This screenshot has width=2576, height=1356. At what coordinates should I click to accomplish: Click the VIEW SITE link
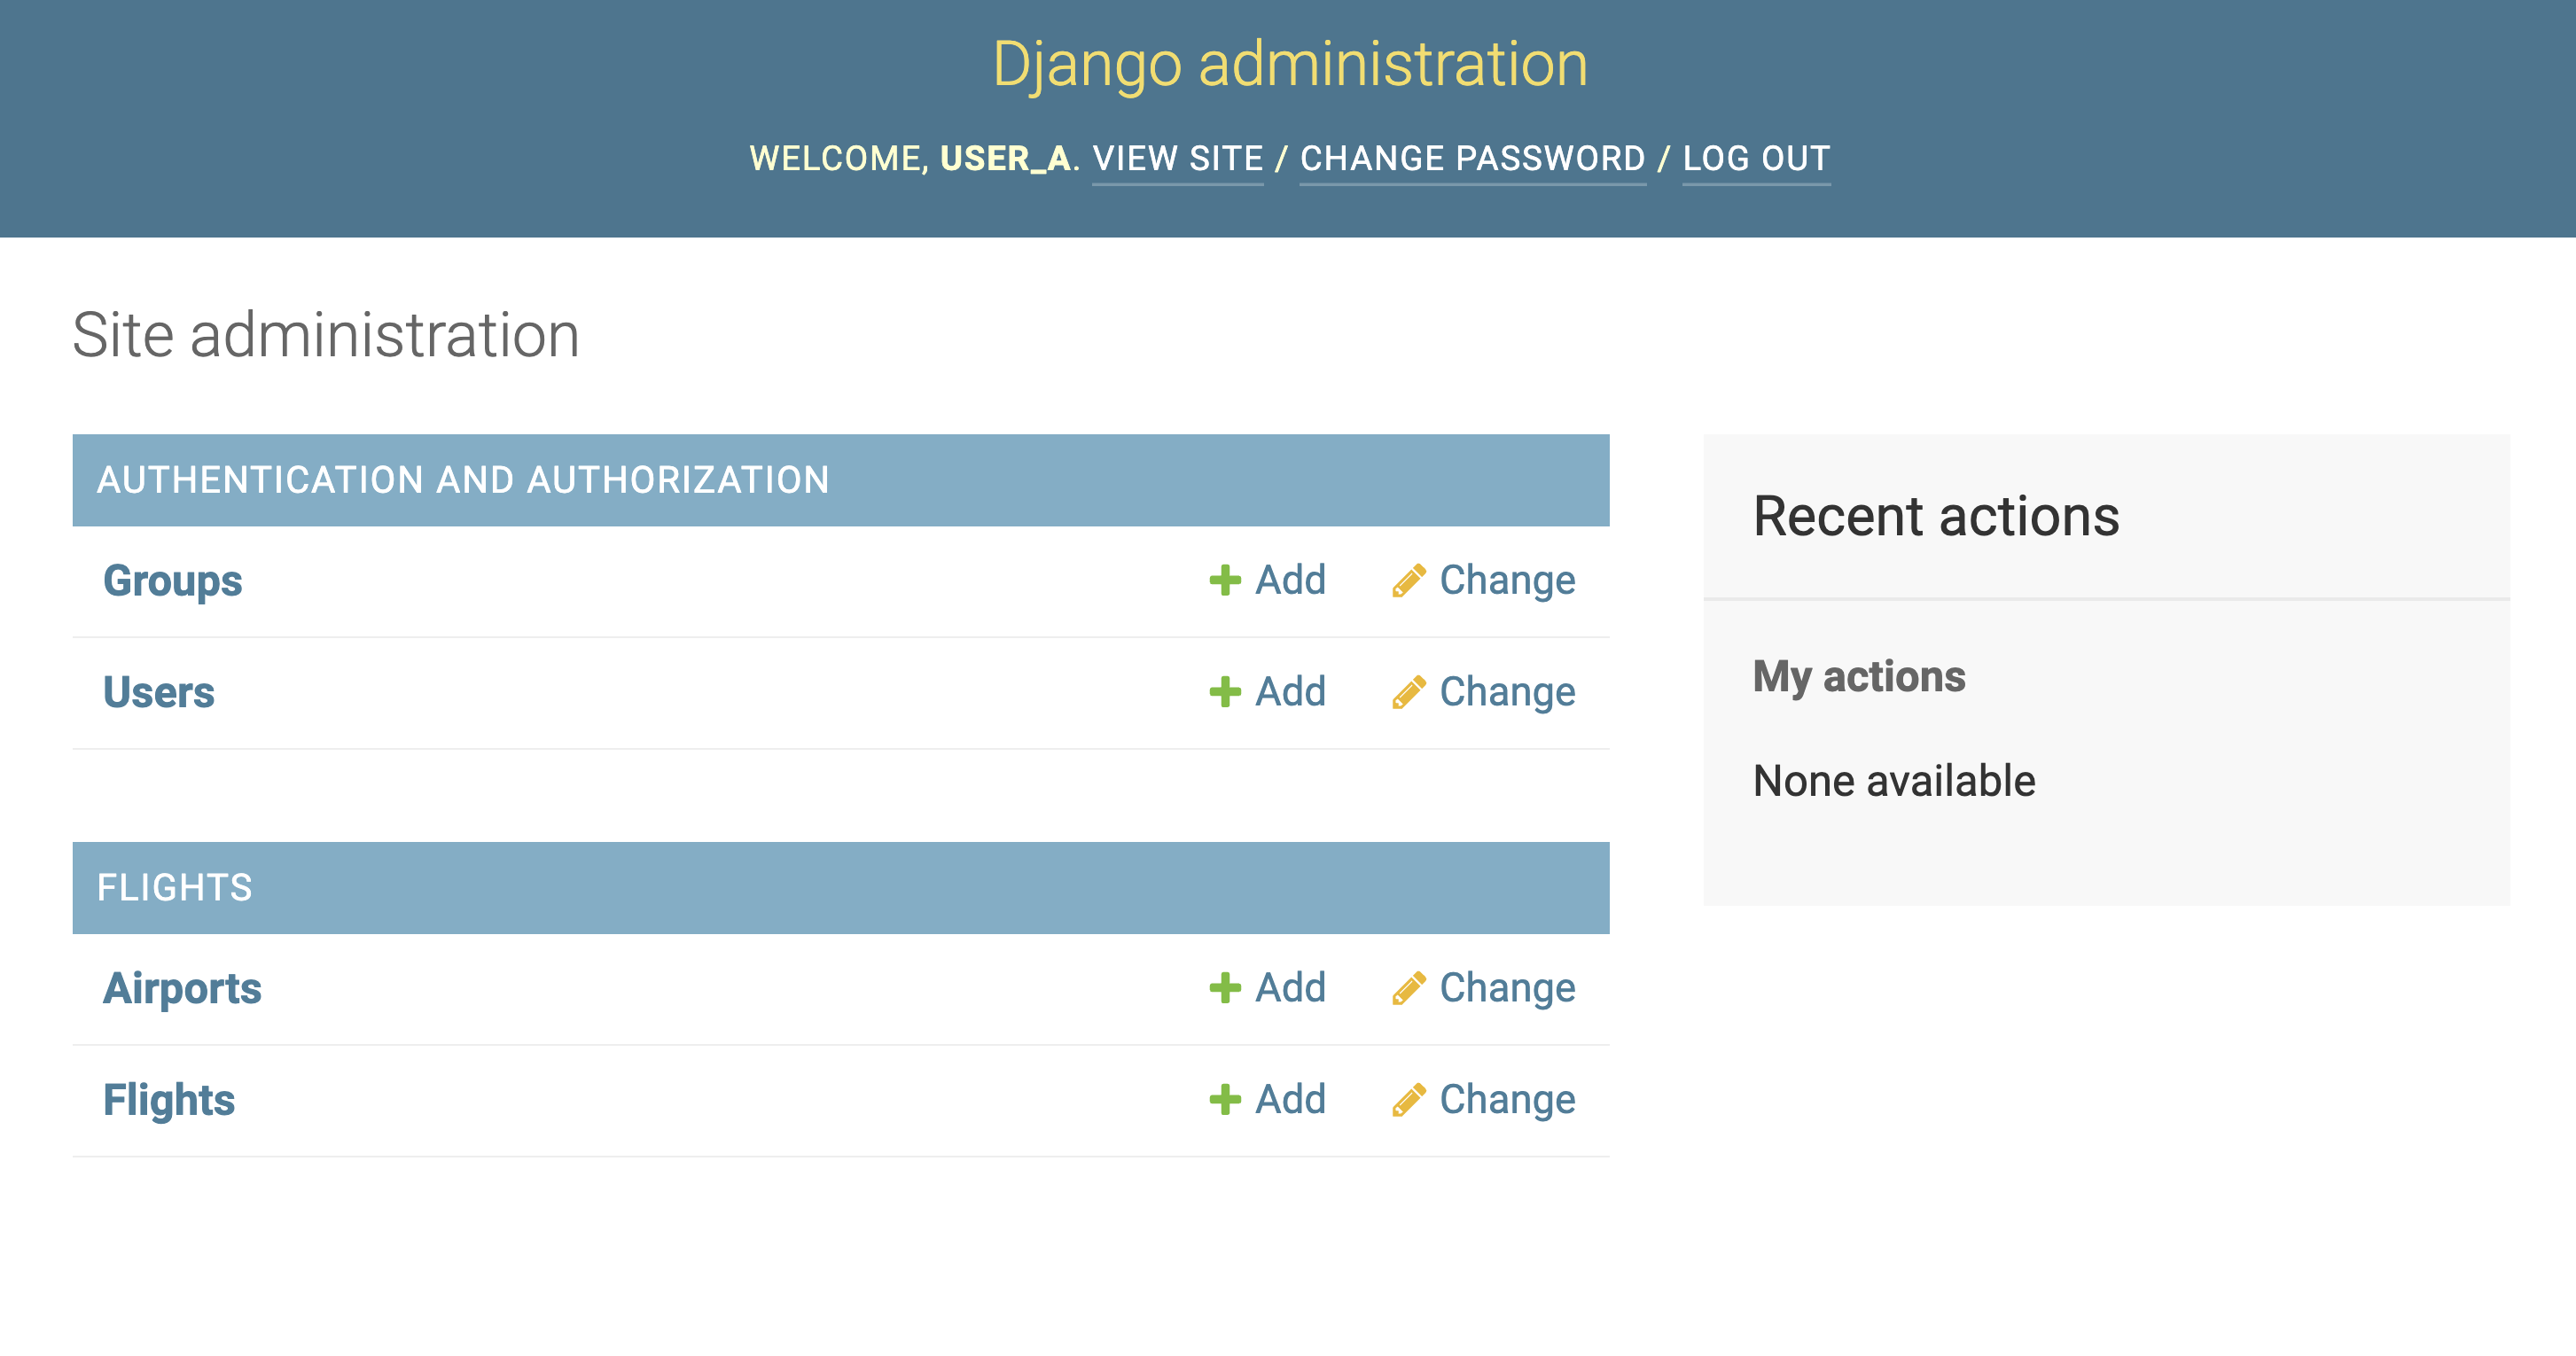click(x=1177, y=158)
